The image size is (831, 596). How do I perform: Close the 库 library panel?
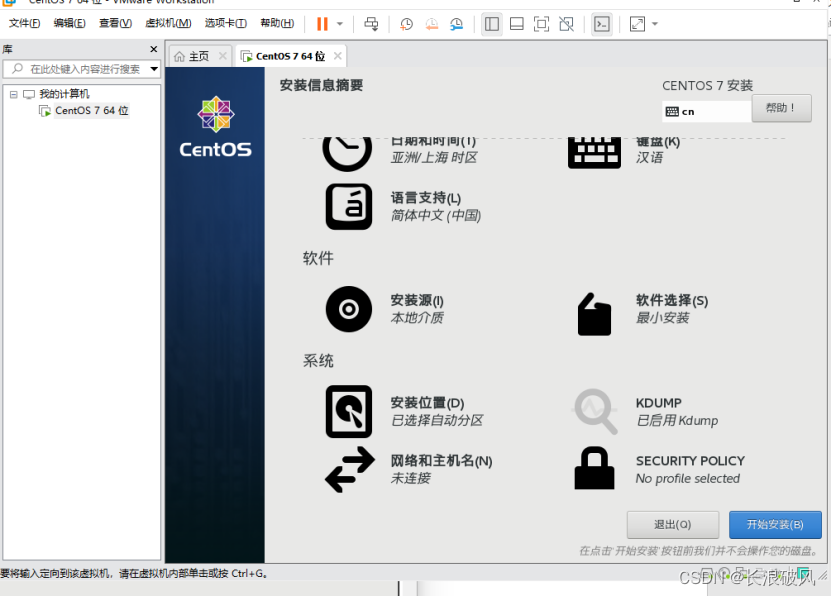[154, 49]
